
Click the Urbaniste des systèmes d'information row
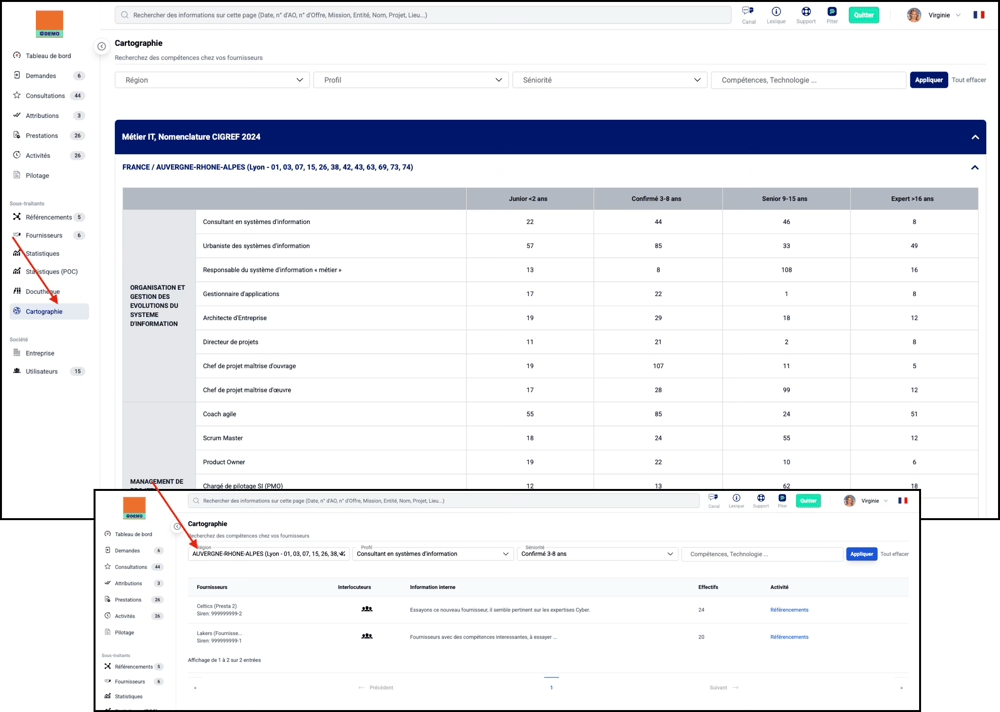point(256,246)
